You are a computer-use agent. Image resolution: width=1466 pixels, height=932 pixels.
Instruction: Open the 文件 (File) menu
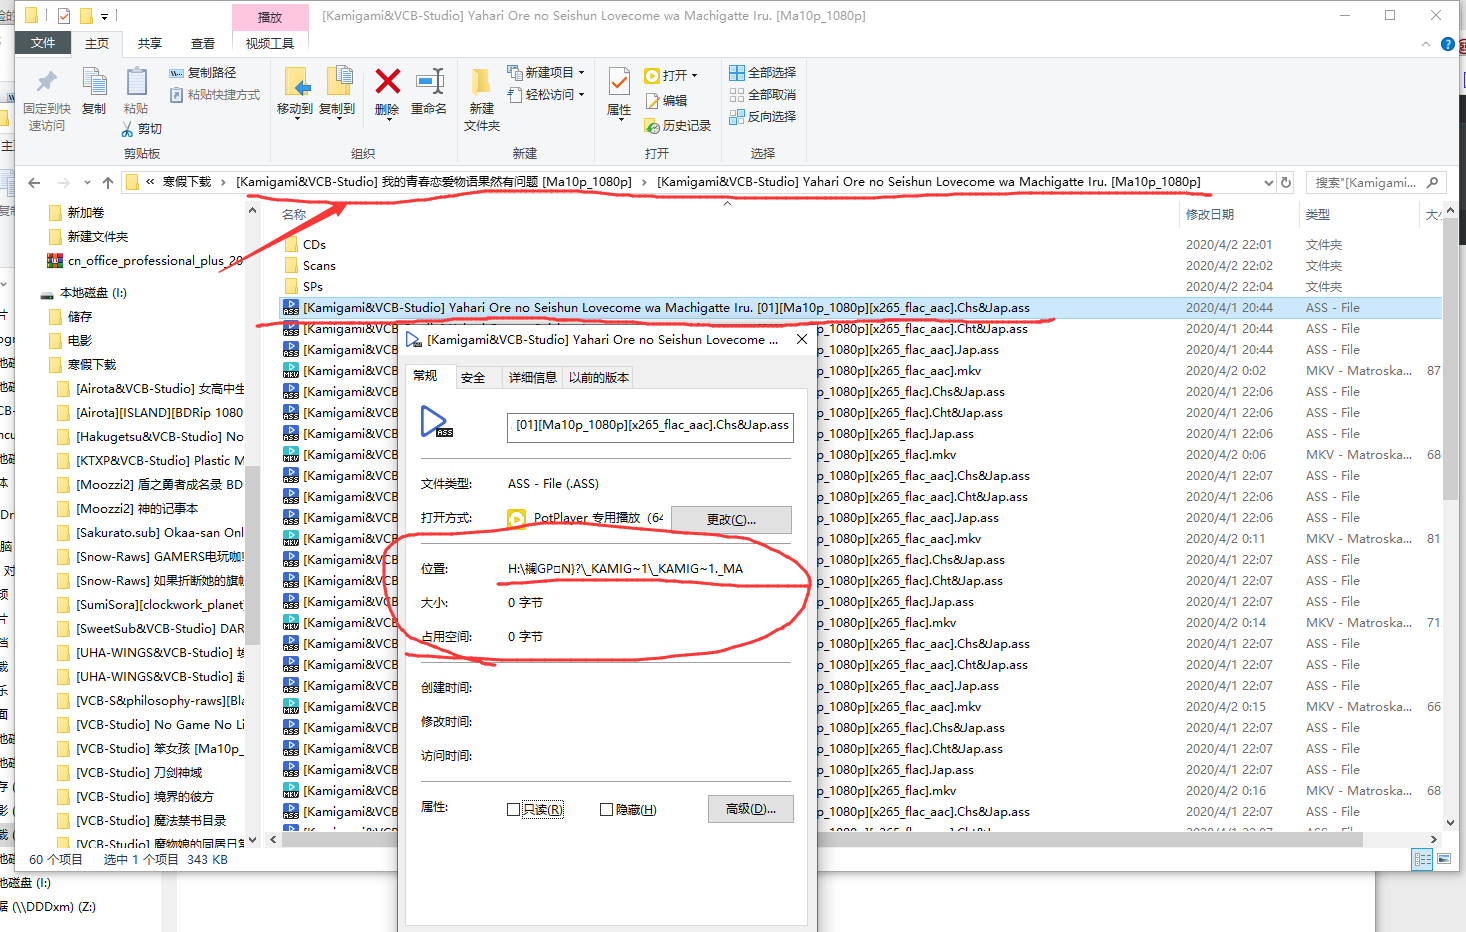click(43, 43)
